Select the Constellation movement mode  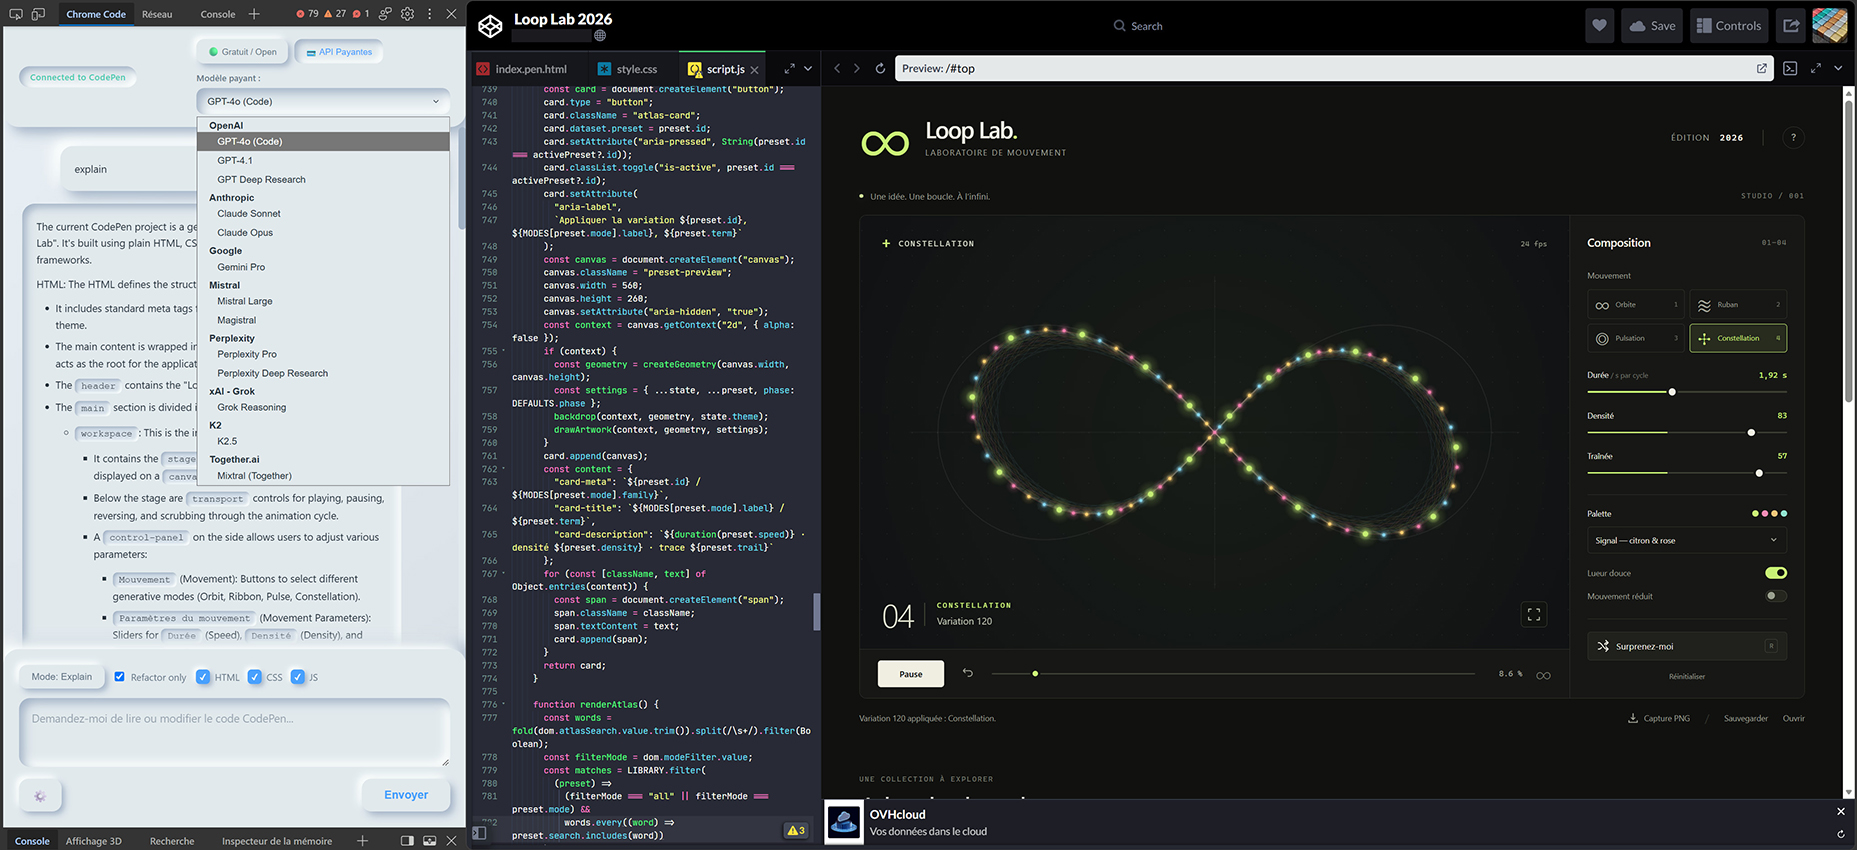1738,338
